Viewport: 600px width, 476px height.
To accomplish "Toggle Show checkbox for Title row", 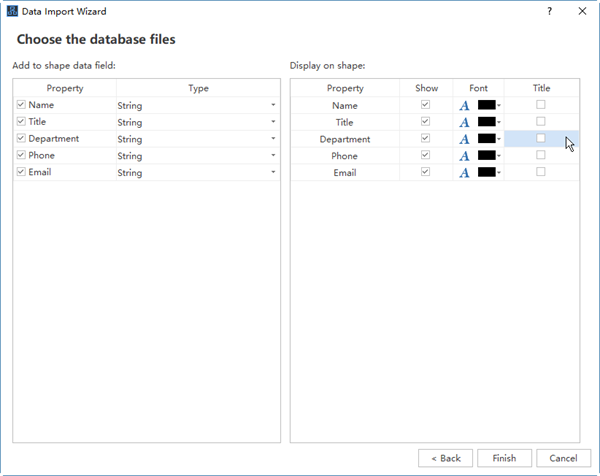I will pos(426,121).
